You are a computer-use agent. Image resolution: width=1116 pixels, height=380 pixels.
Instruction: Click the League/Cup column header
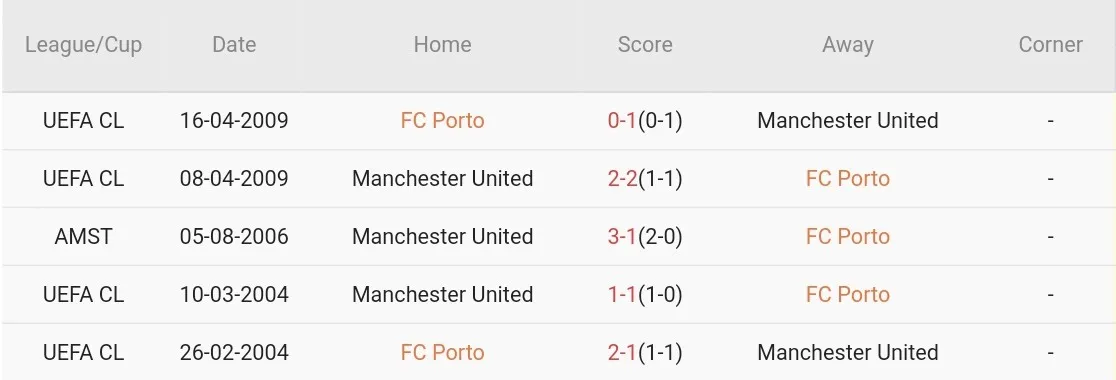83,45
